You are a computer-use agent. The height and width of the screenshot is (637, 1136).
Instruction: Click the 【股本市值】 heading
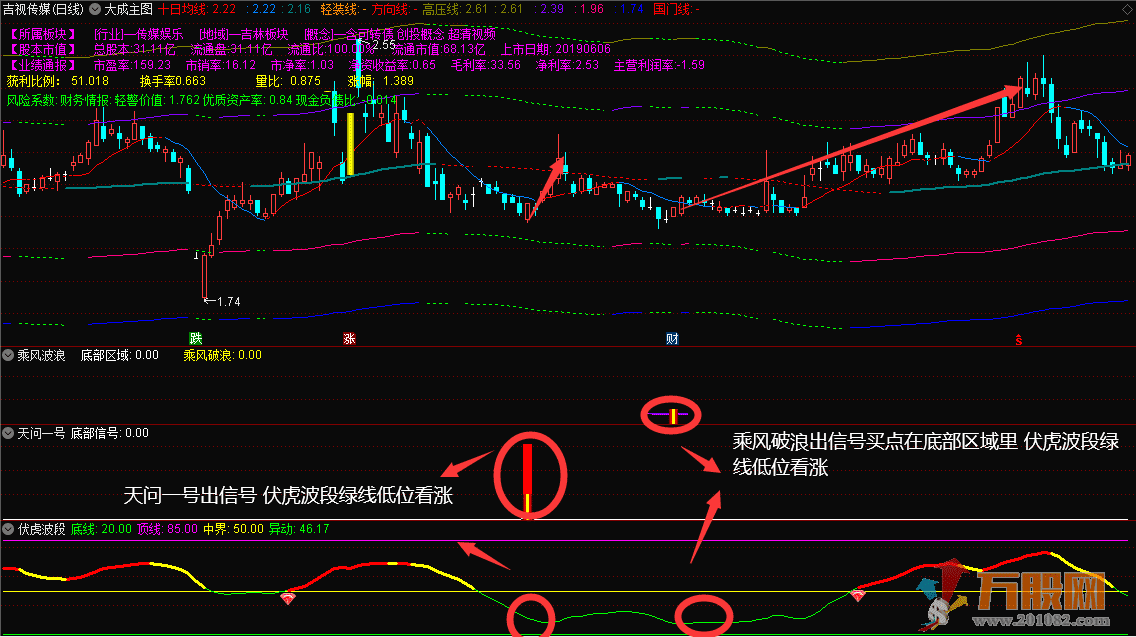(x=43, y=49)
